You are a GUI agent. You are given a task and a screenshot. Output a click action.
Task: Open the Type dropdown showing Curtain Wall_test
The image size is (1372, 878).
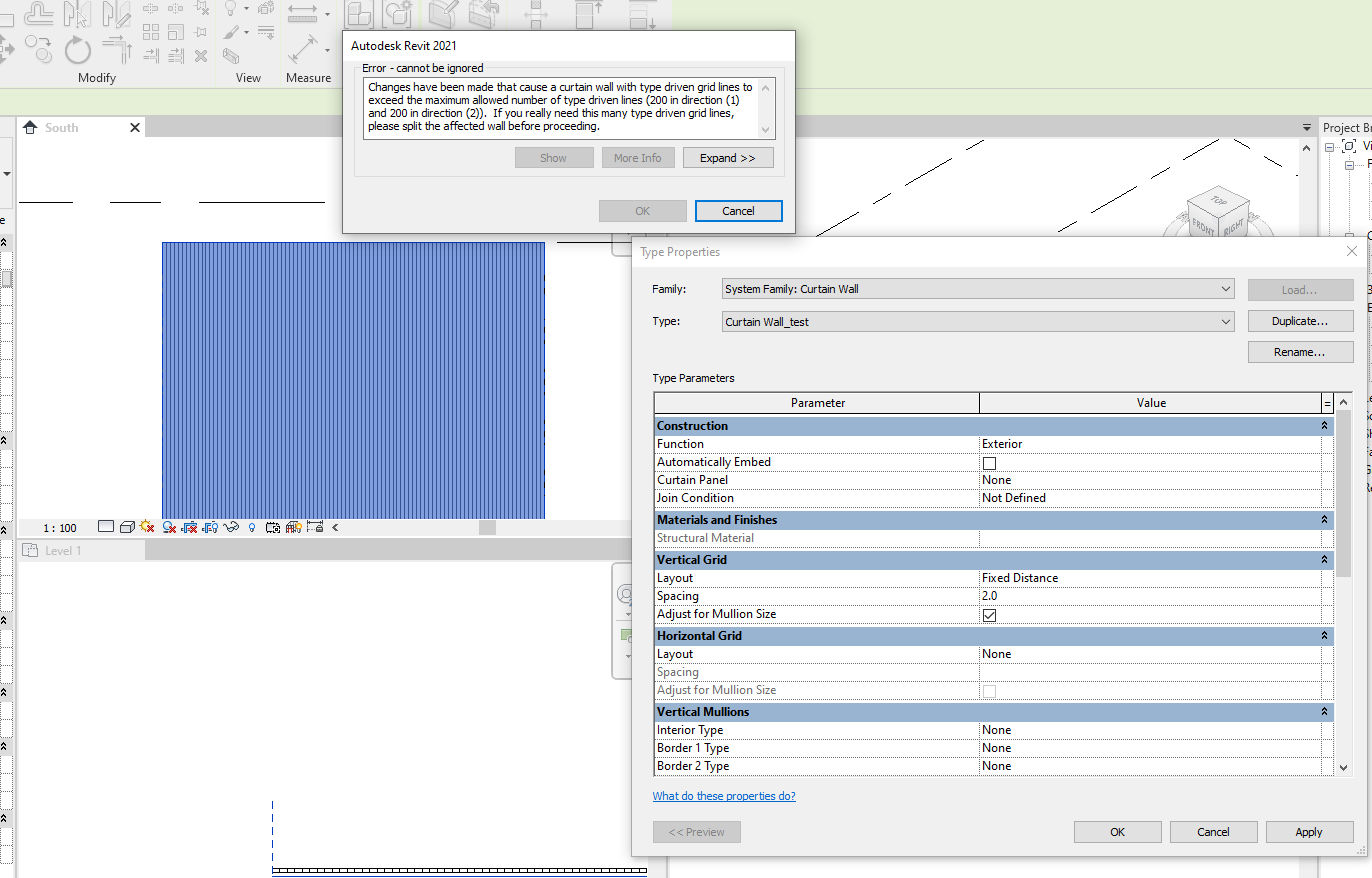[1228, 320]
